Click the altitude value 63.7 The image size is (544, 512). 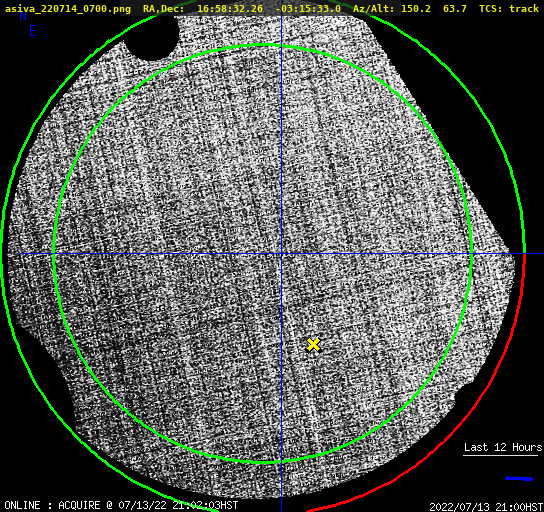454,9
